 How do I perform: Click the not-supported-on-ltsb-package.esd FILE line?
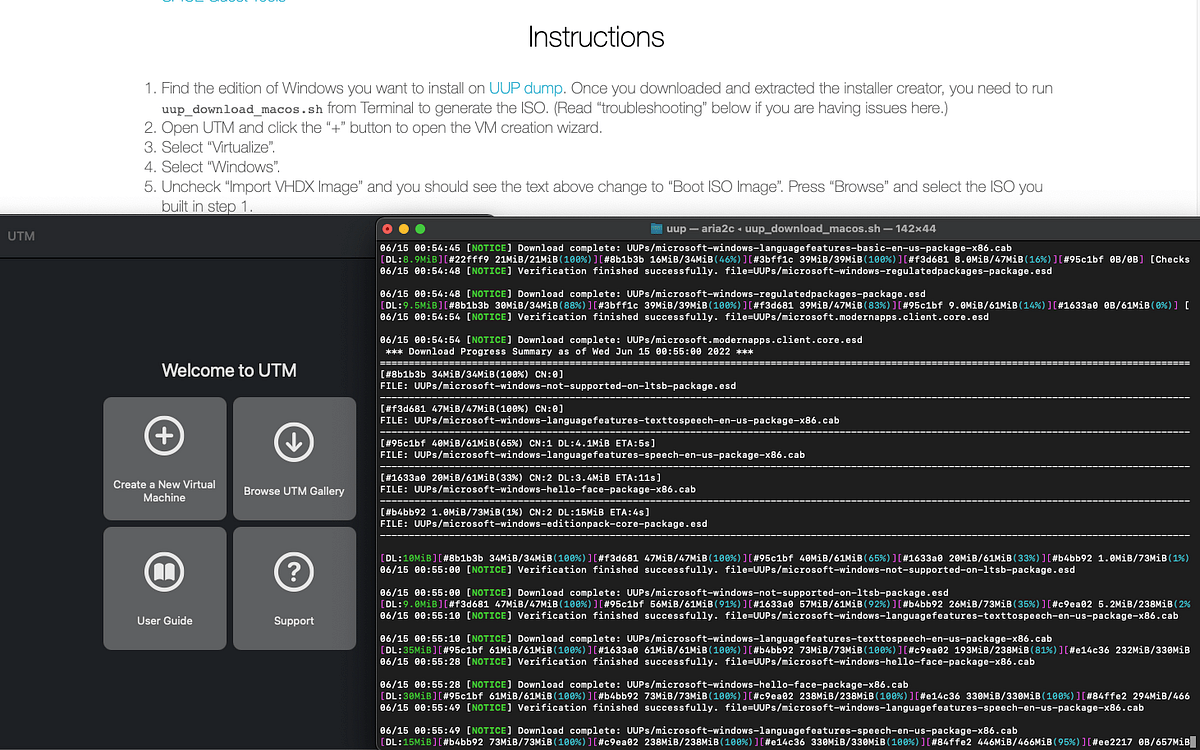point(558,385)
